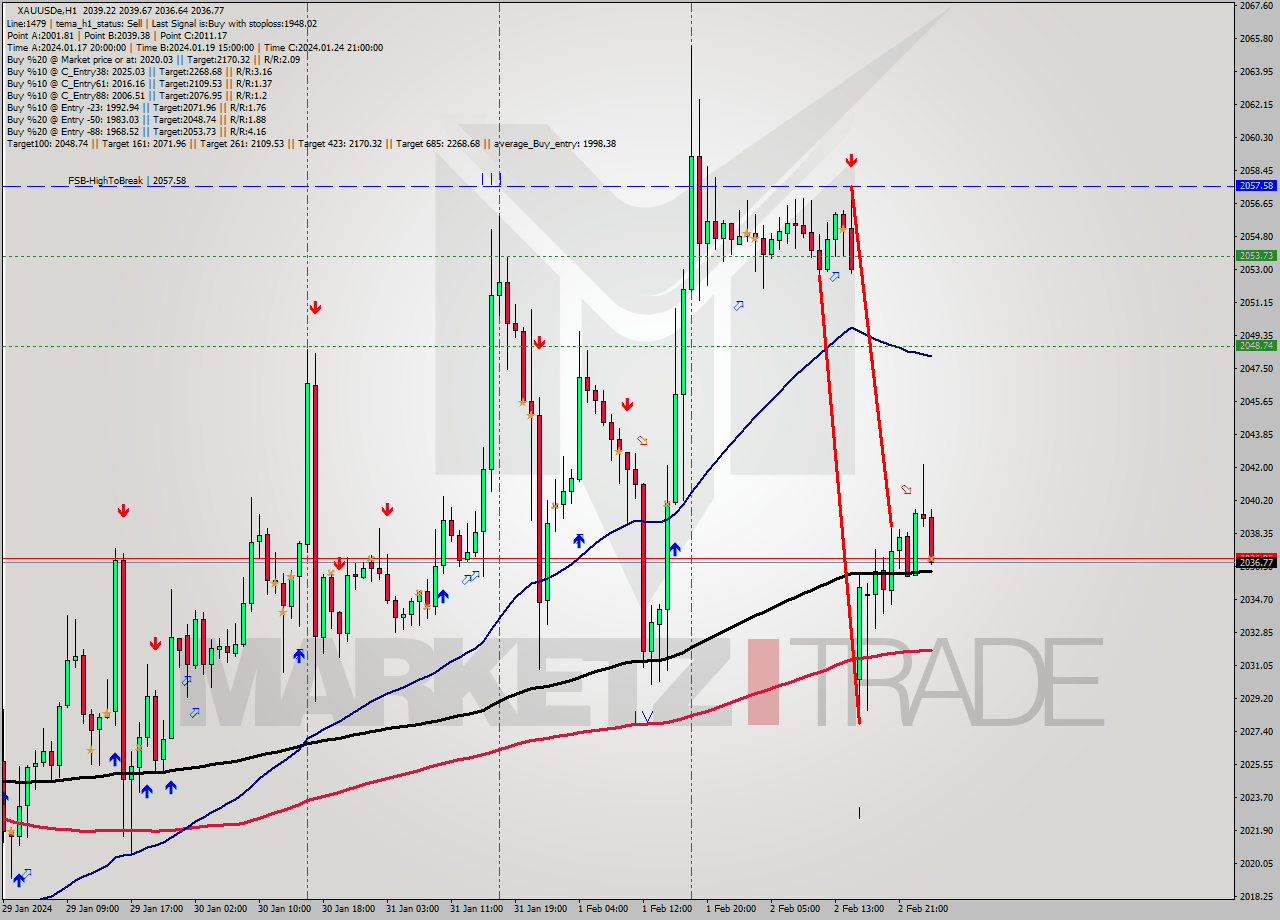
Task: Click the '30 Jan 02:00' time label
Action: point(220,909)
